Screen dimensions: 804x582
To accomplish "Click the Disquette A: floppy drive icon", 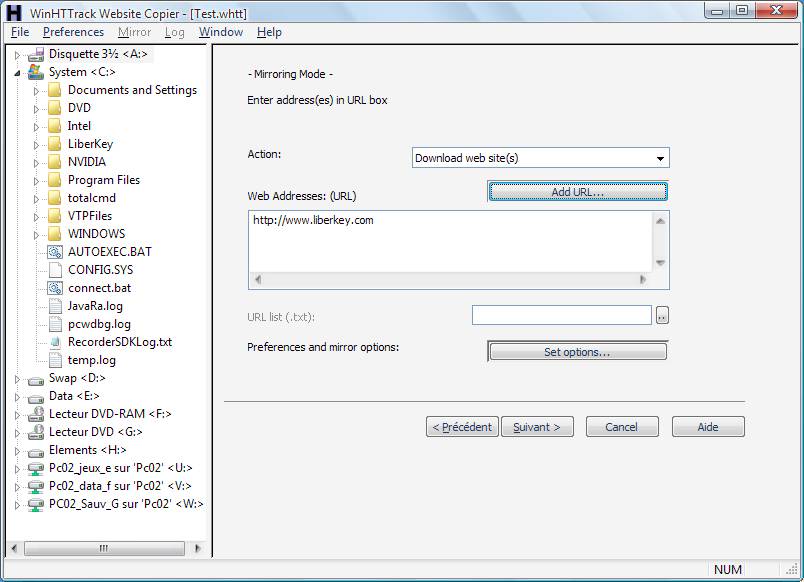I will point(35,54).
